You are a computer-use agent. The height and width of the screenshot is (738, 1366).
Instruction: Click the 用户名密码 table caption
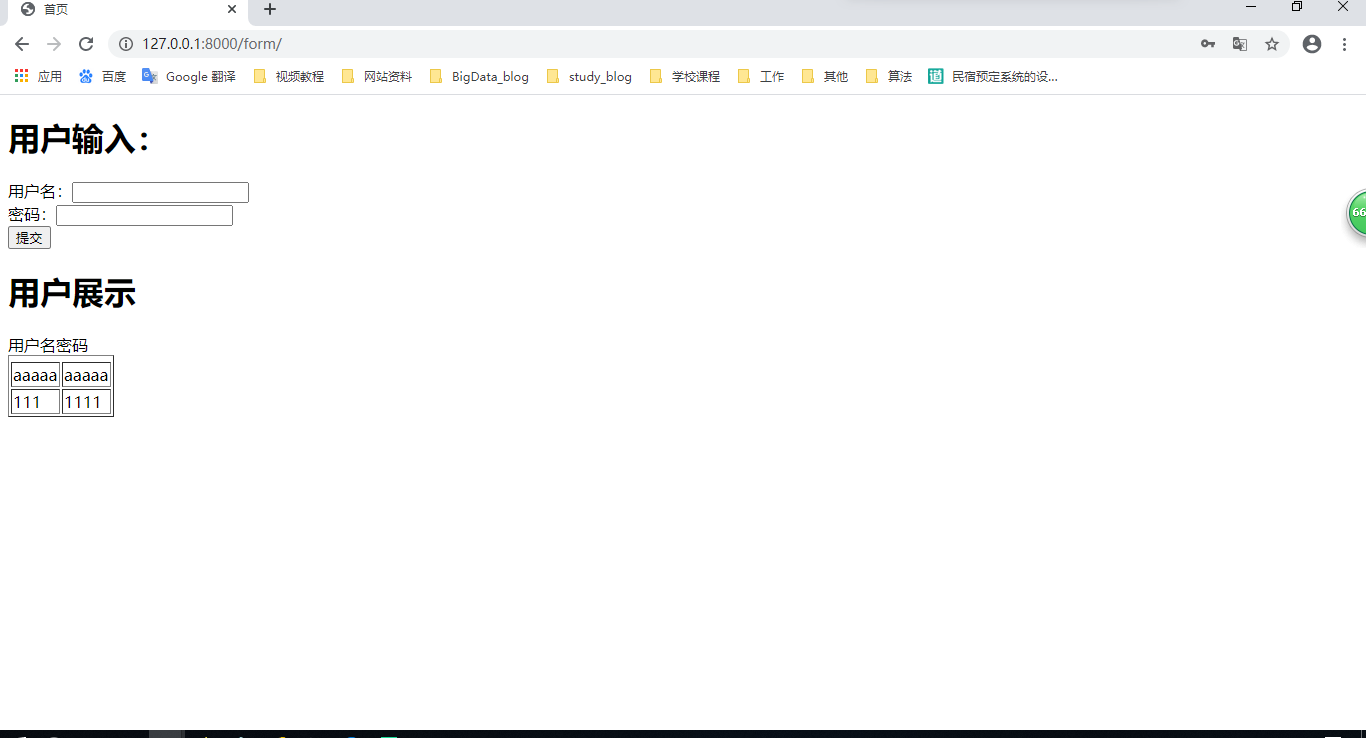pos(48,346)
